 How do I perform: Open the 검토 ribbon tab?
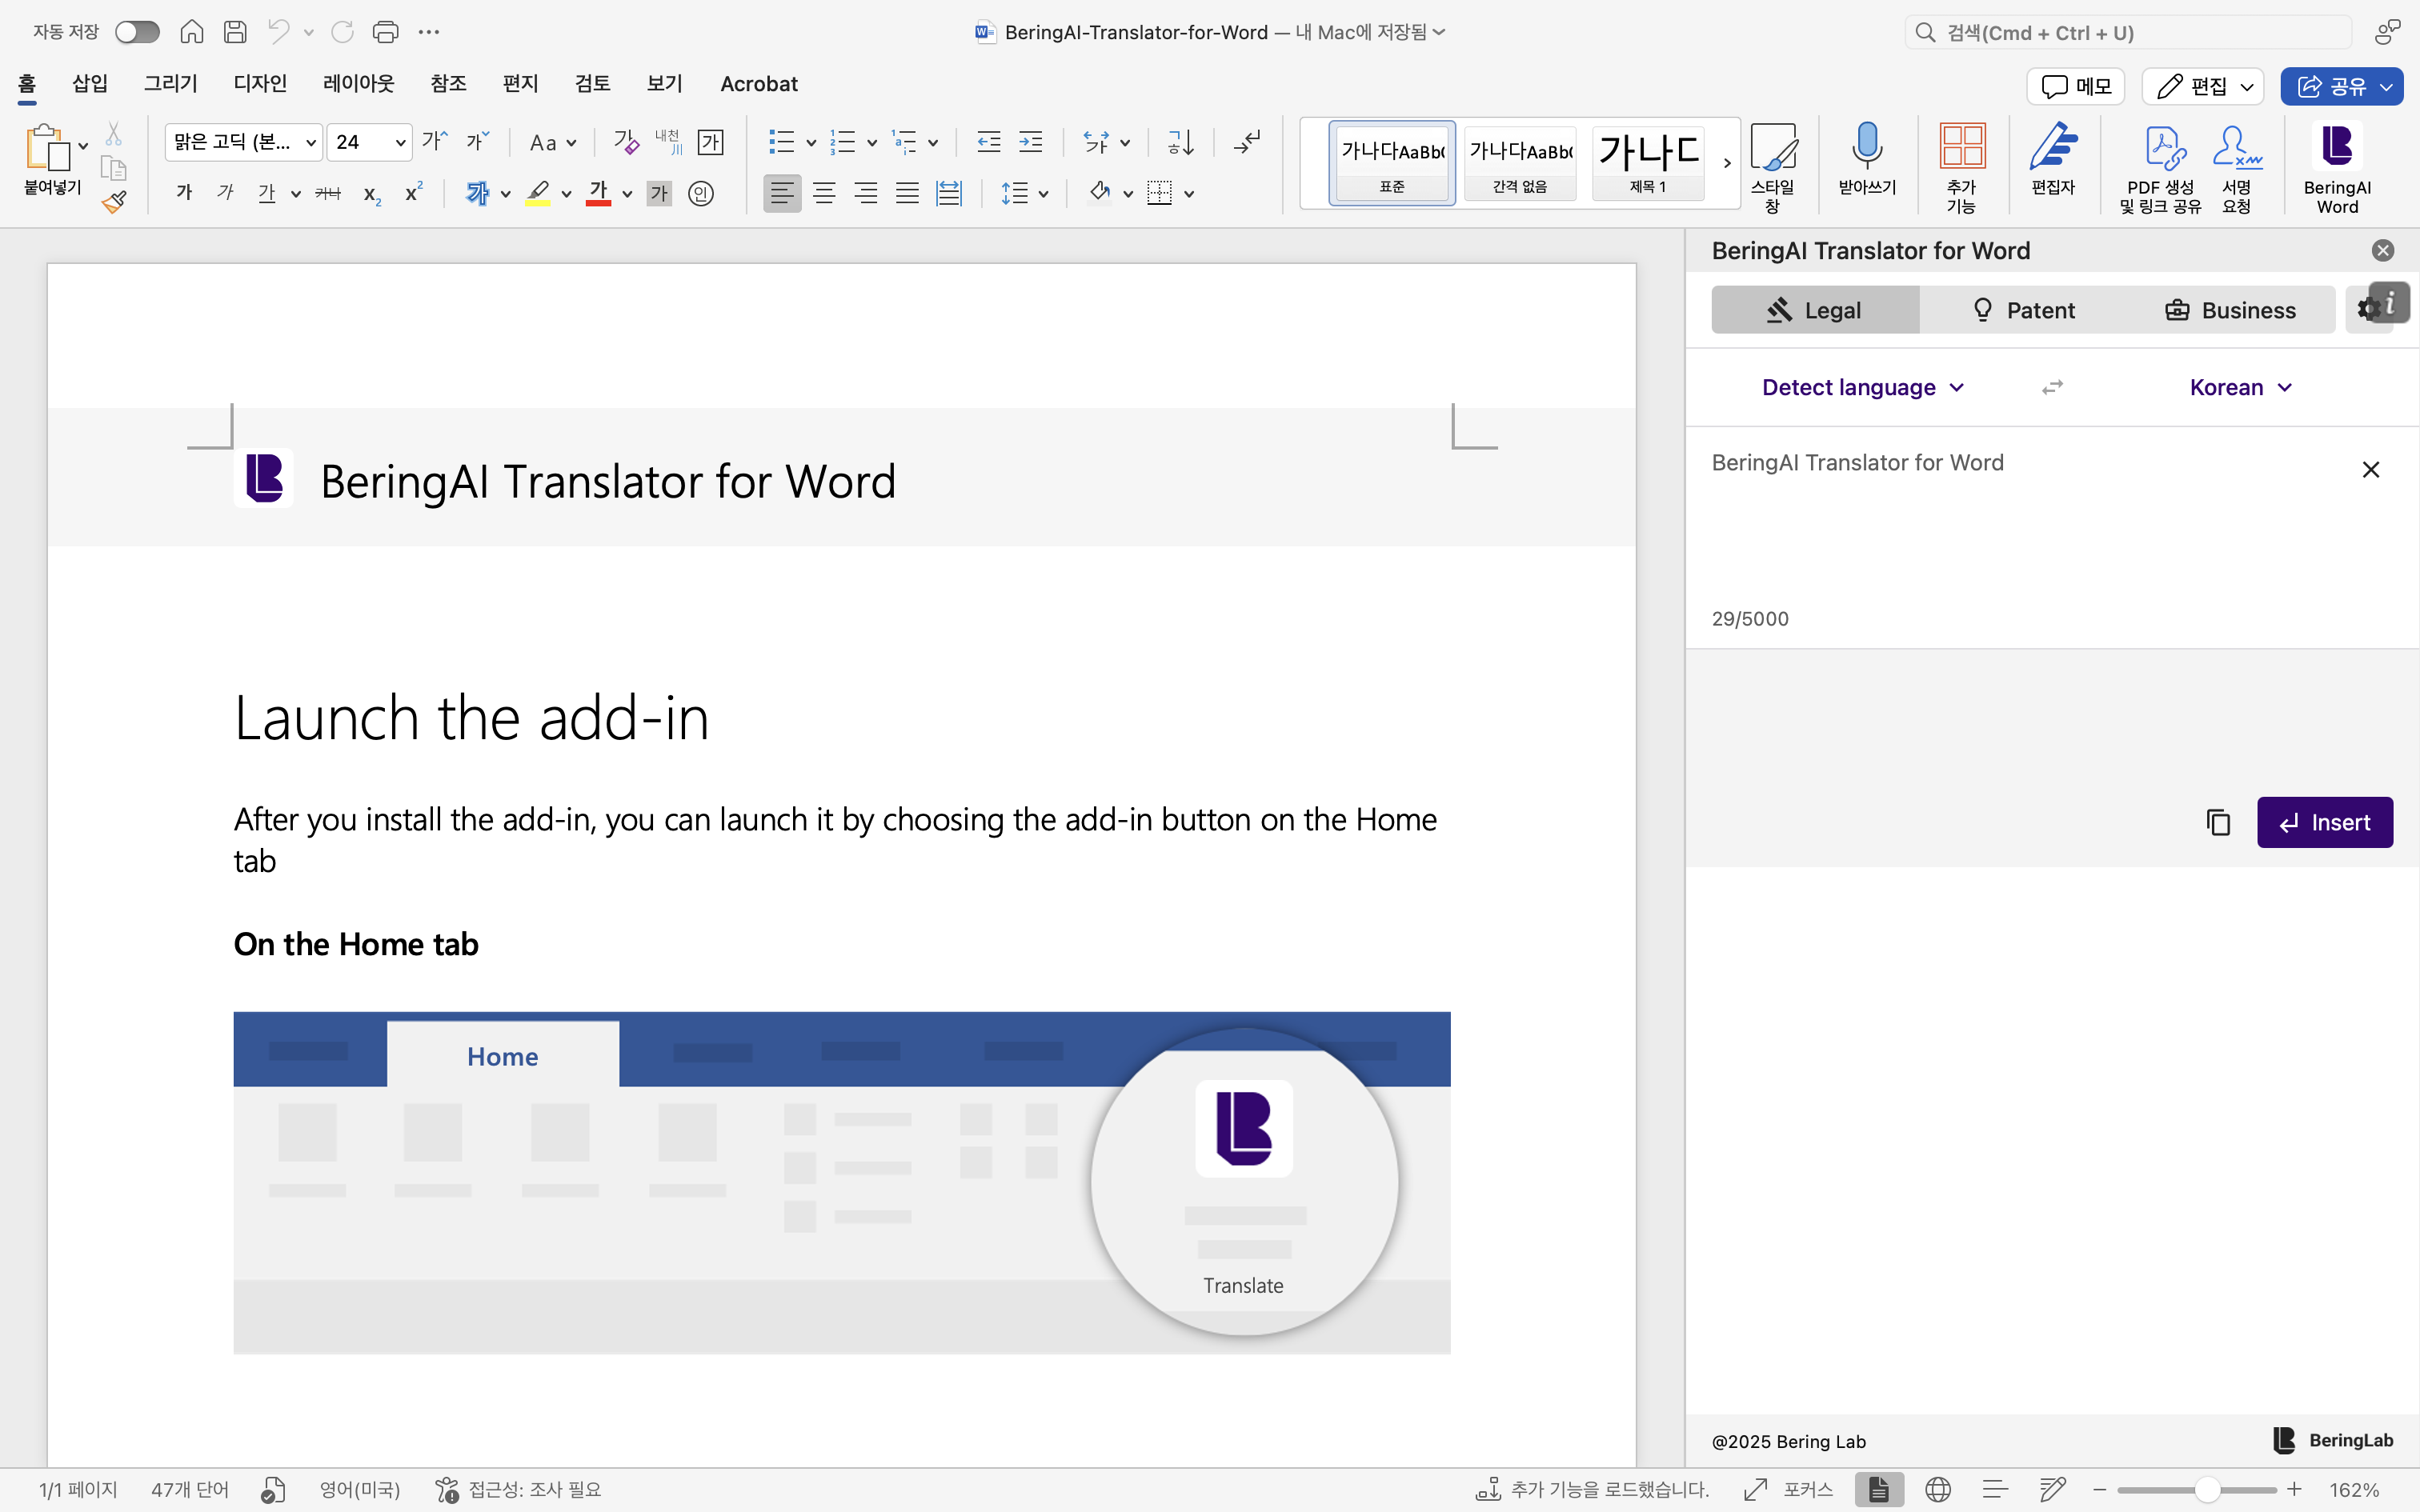click(x=592, y=84)
